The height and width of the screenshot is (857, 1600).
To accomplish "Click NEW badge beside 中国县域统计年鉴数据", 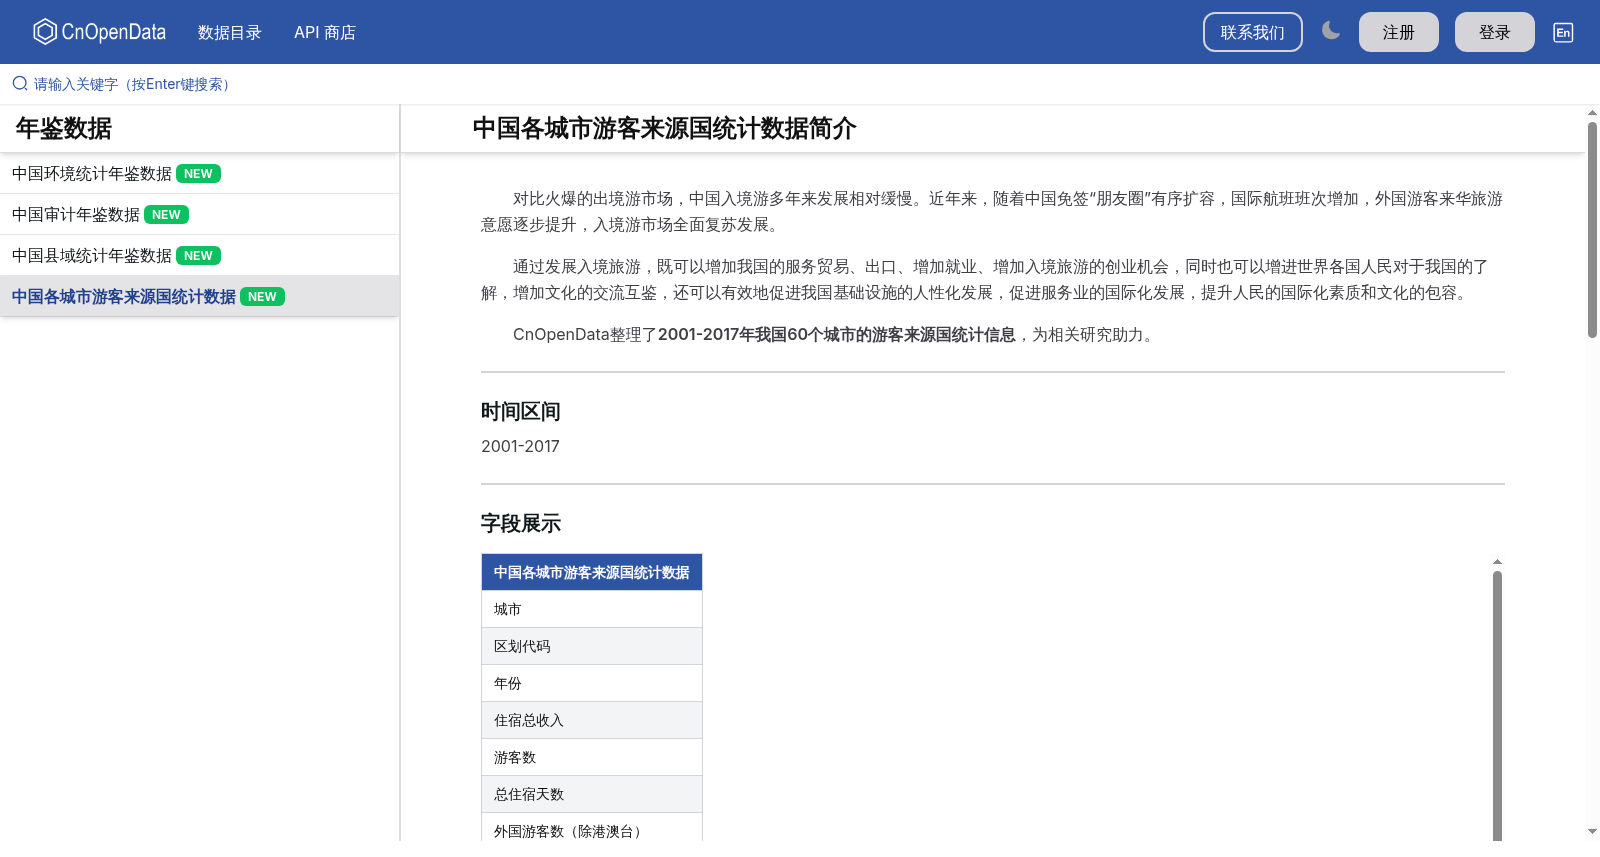I will point(198,256).
